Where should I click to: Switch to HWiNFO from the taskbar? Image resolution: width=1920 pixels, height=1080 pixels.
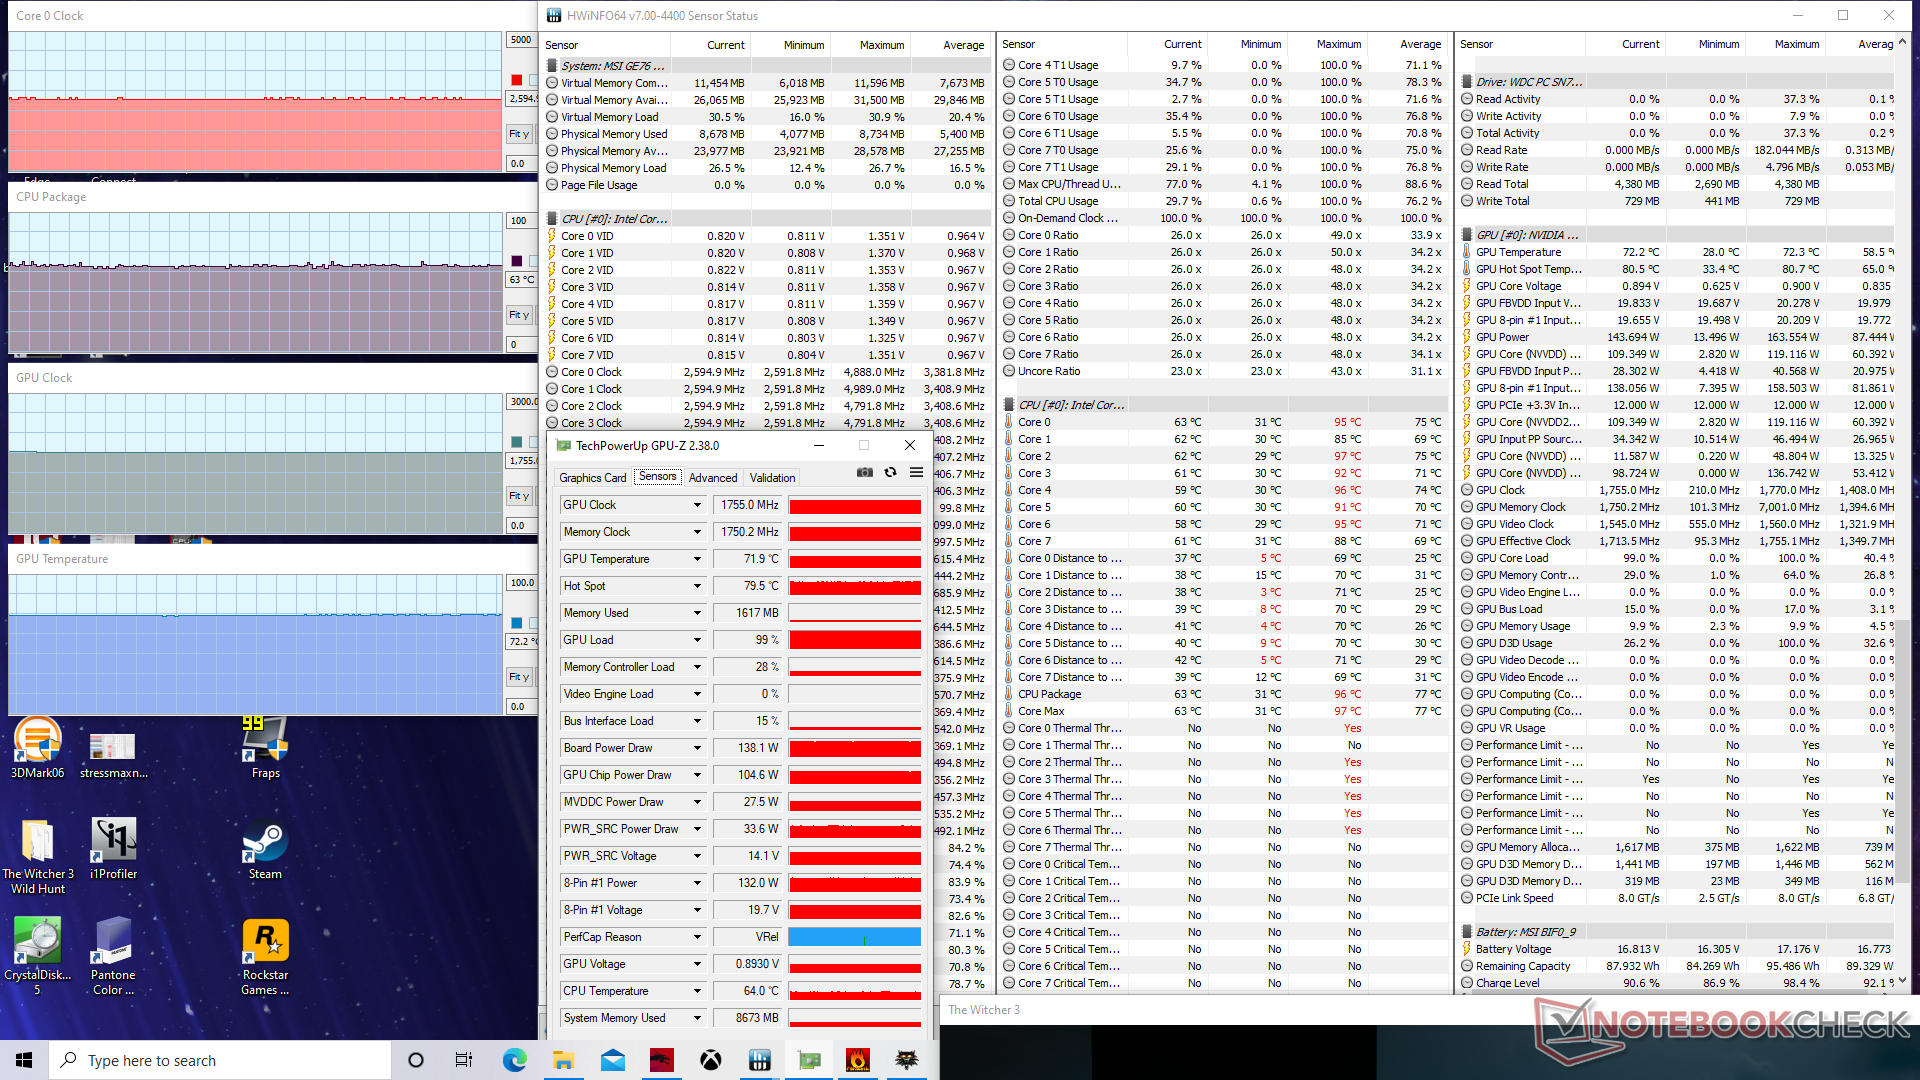click(760, 1060)
